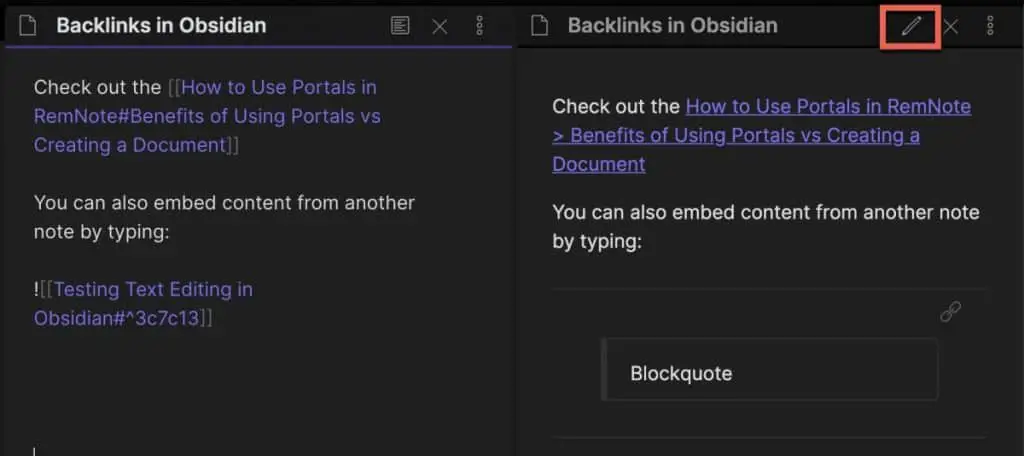Click 'Check out the' text in editor pane
The height and width of the screenshot is (456, 1024).
point(97,88)
